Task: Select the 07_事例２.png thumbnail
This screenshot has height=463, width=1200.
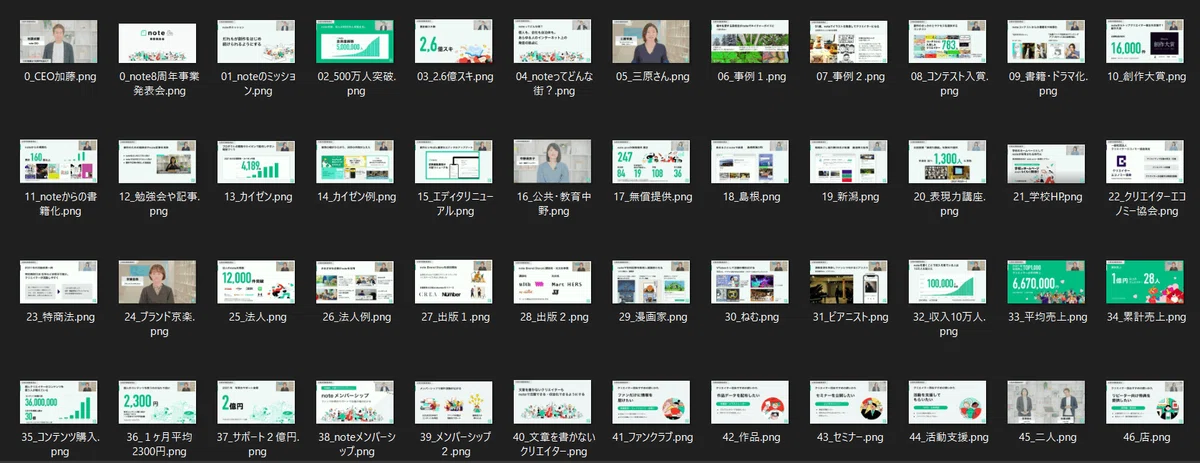Action: (849, 43)
